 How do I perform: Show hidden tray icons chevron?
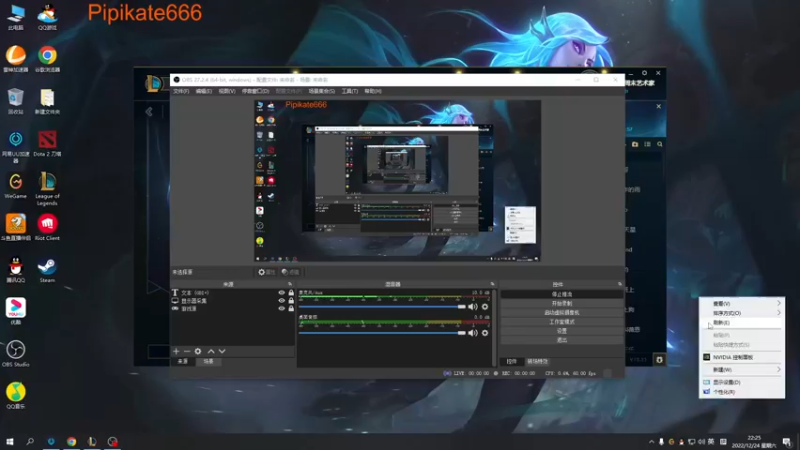[652, 442]
